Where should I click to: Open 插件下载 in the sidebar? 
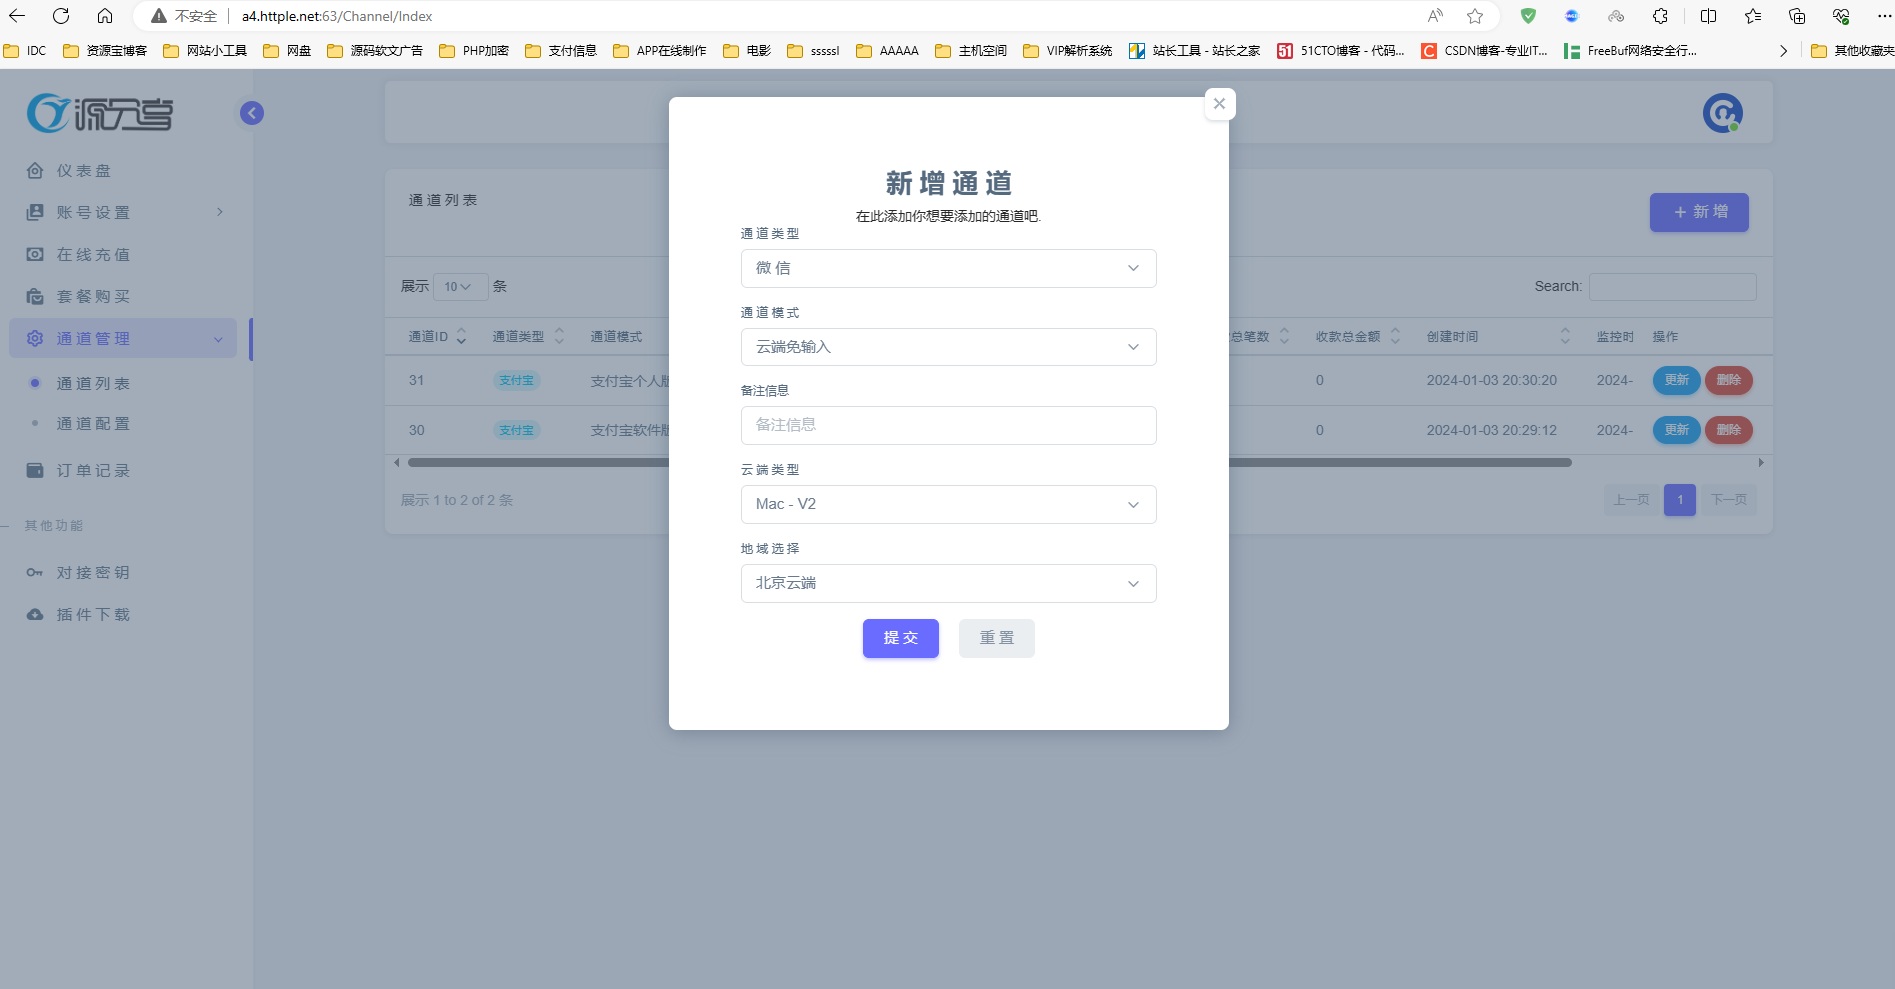(x=93, y=615)
